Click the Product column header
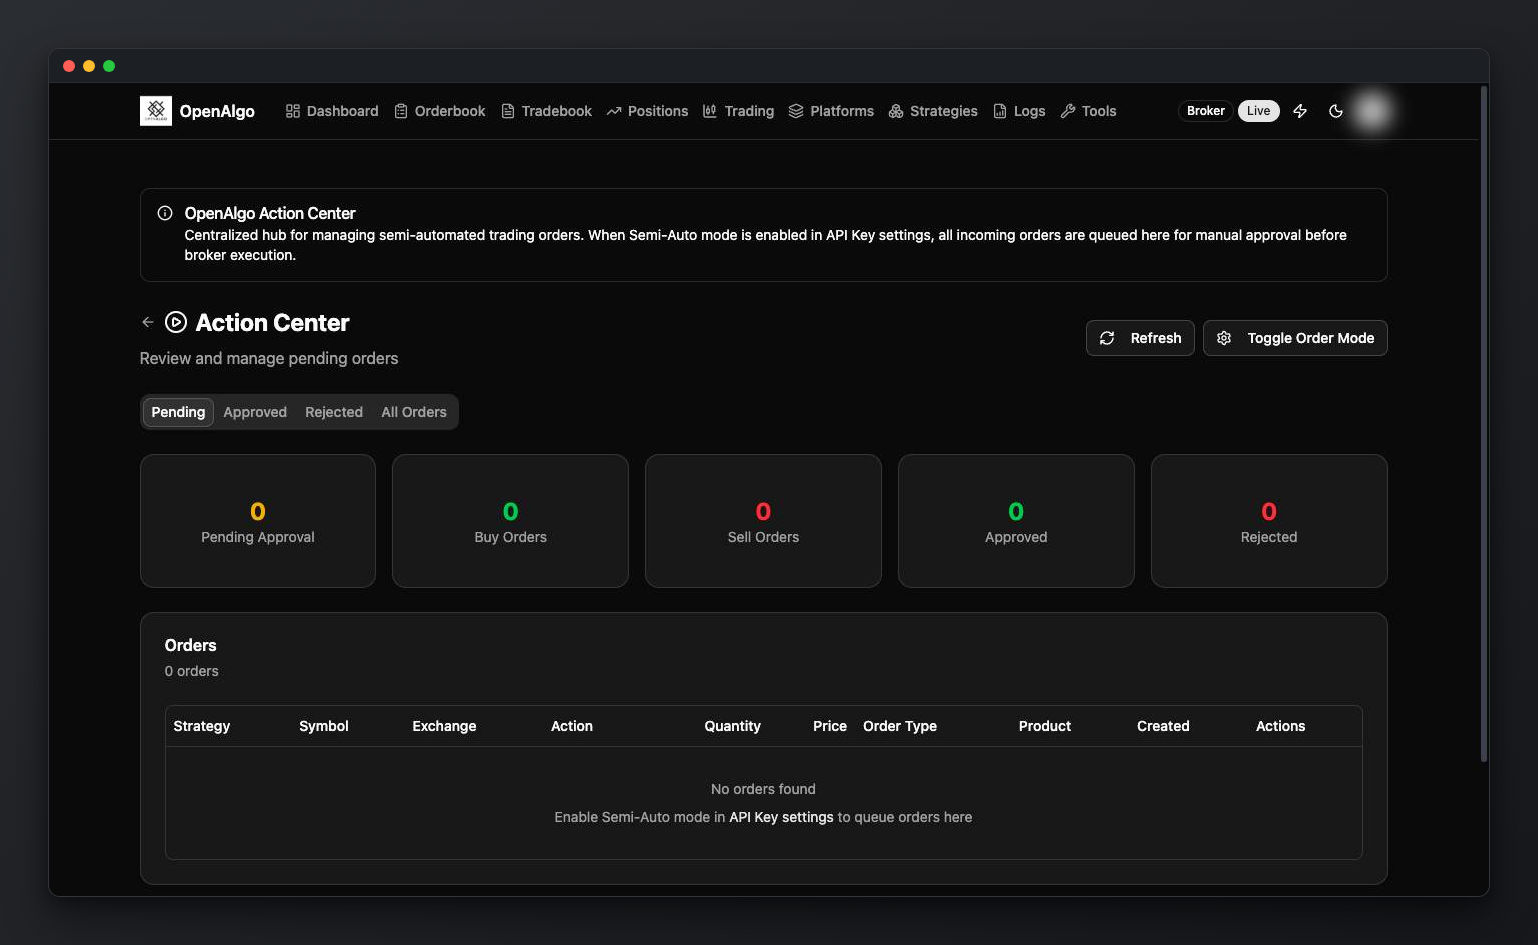The image size is (1538, 945). pos(1045,726)
